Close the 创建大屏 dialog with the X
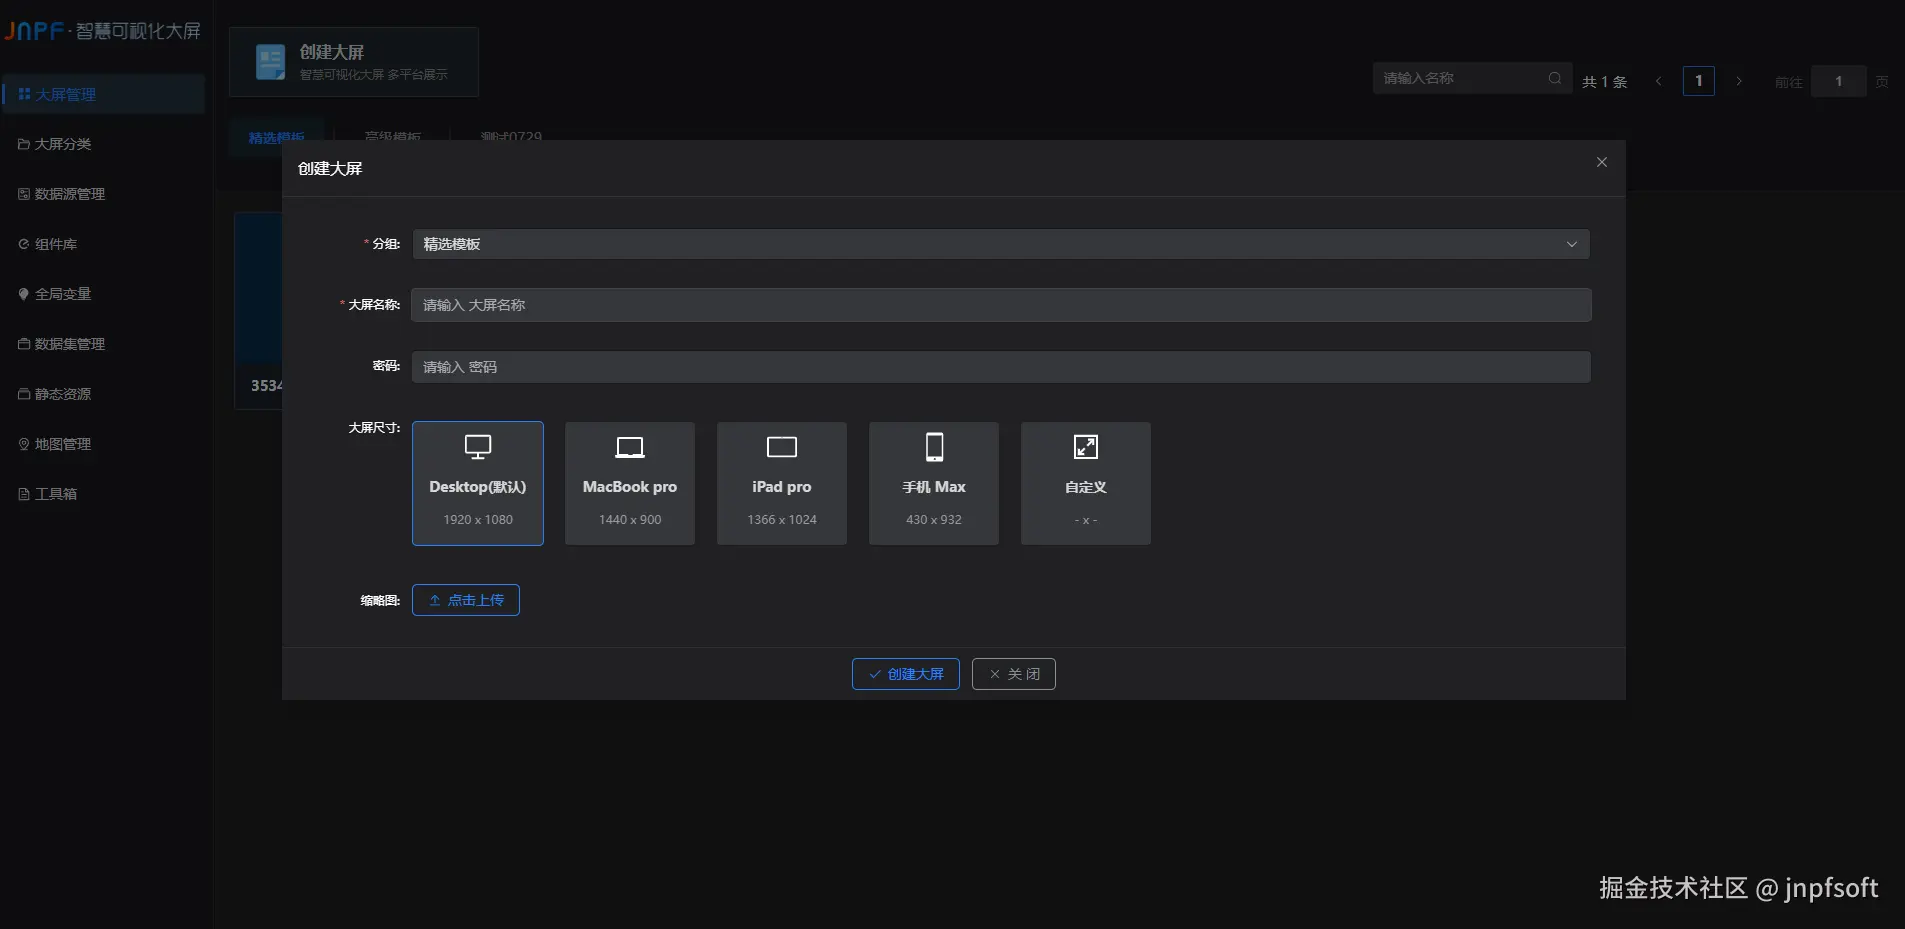This screenshot has width=1905, height=929. [x=1602, y=162]
